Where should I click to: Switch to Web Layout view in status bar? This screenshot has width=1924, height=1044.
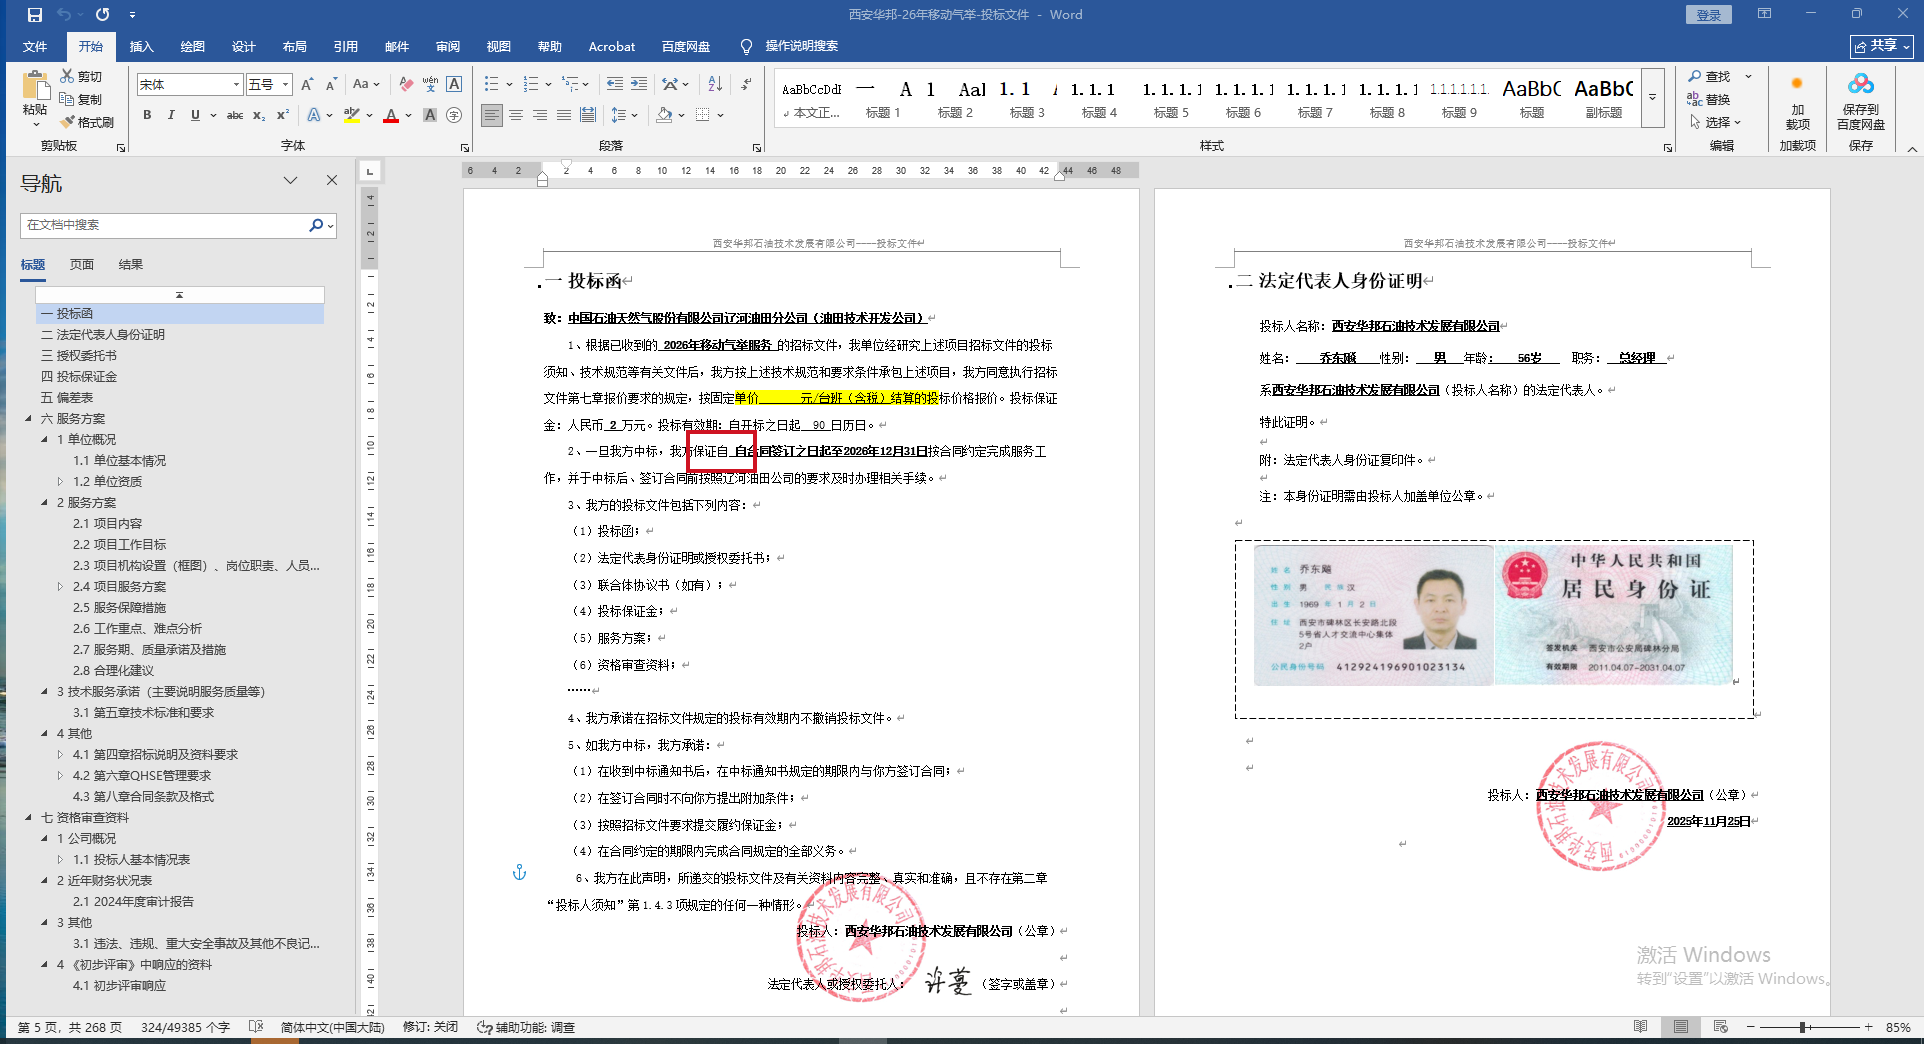click(x=1720, y=1027)
